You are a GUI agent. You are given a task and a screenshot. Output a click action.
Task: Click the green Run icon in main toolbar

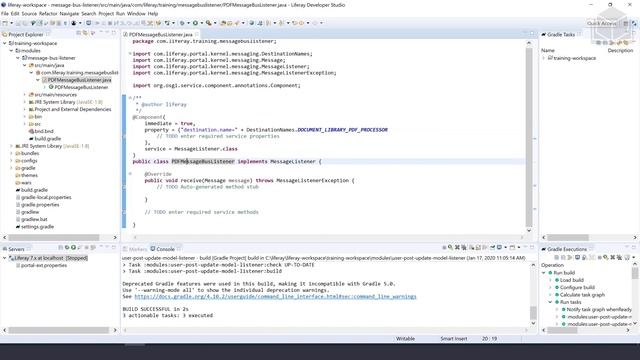pos(195,23)
